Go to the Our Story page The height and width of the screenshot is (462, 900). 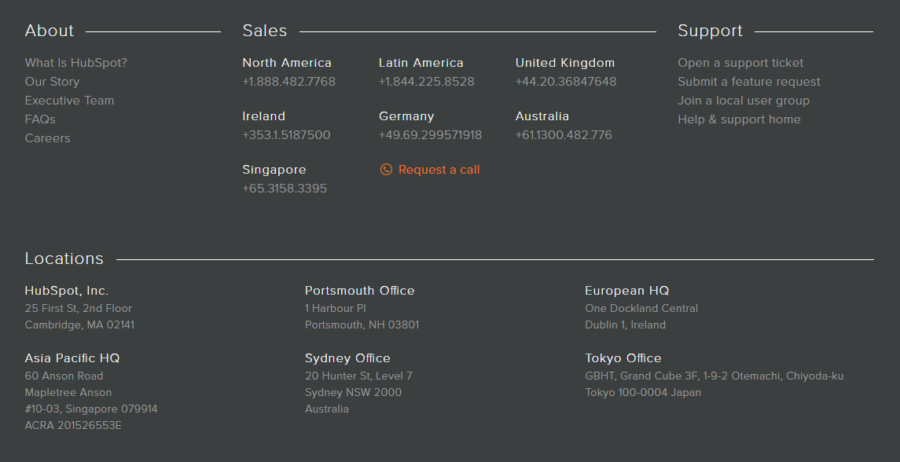coord(52,82)
